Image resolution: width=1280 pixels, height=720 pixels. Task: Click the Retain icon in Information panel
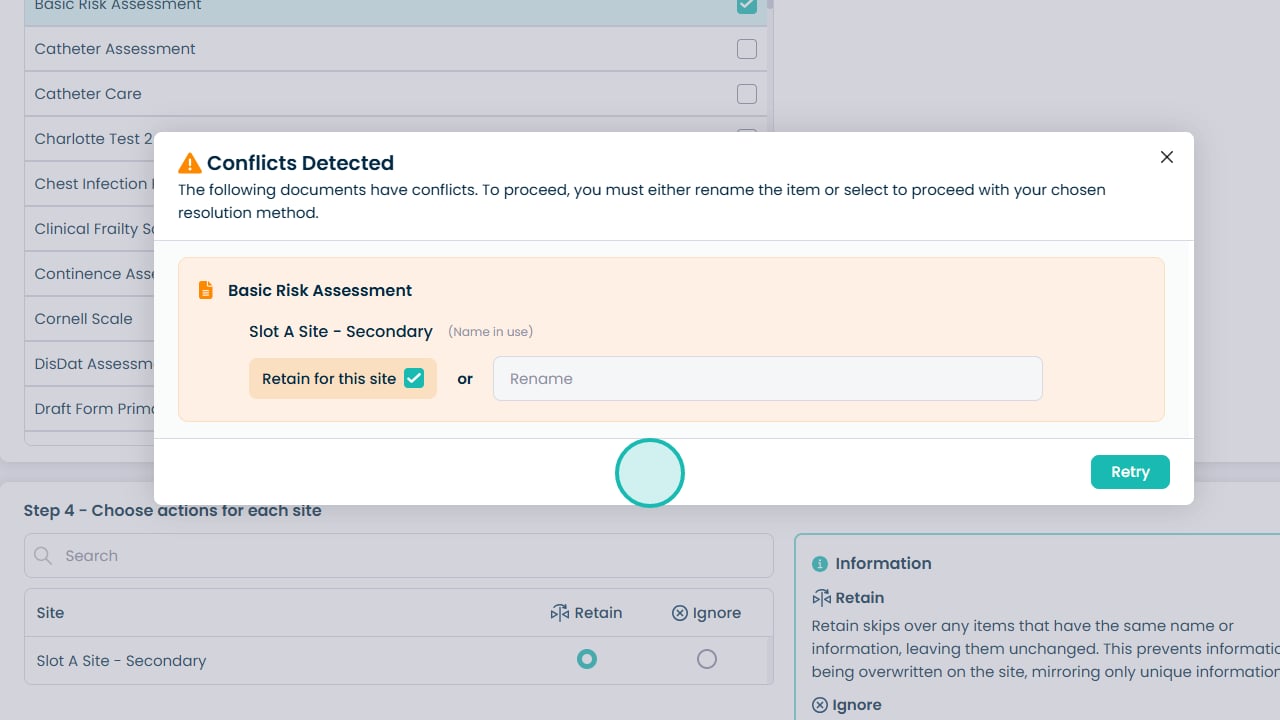821,598
